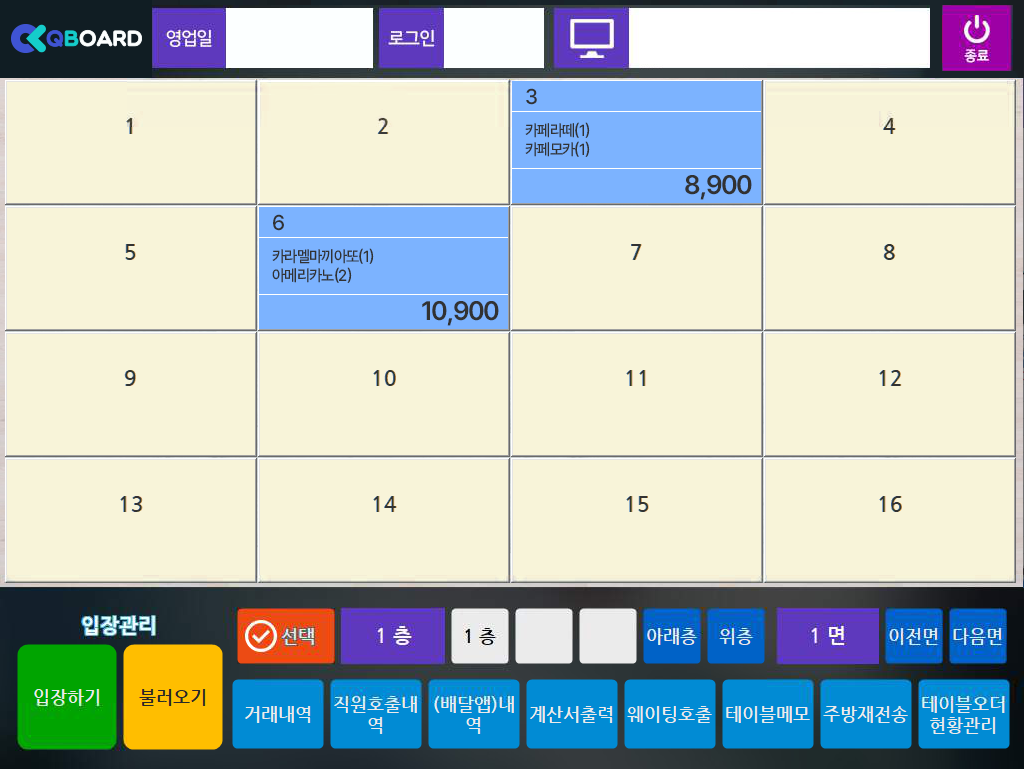Select occupied table 6 with 10,900 total

pyautogui.click(x=384, y=268)
